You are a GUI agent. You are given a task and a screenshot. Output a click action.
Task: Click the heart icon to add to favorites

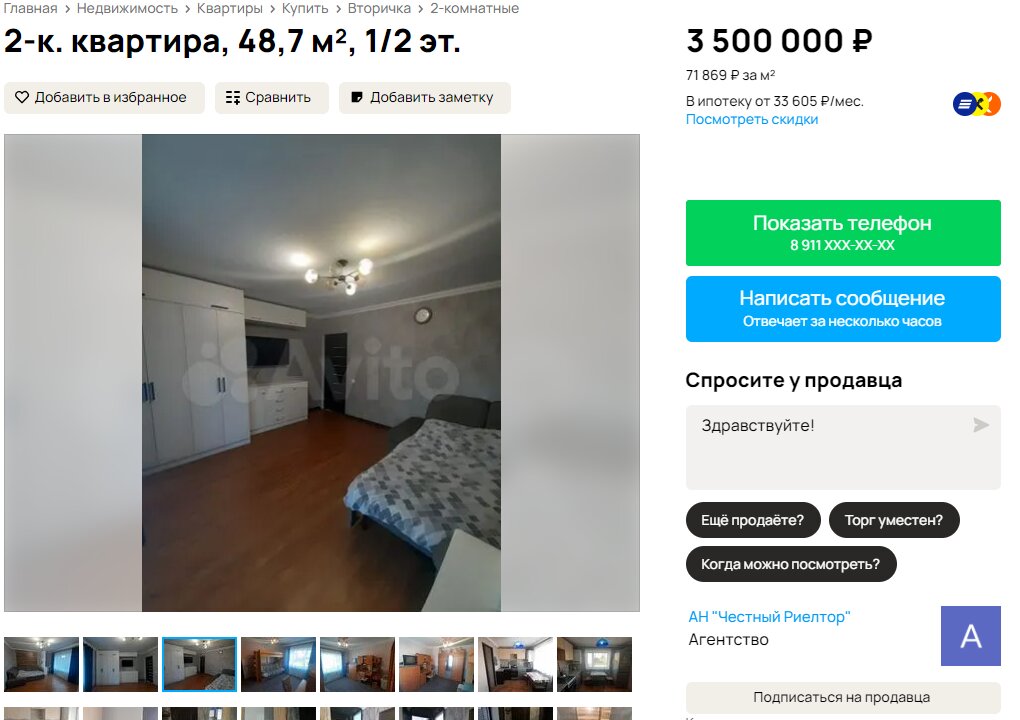point(22,98)
